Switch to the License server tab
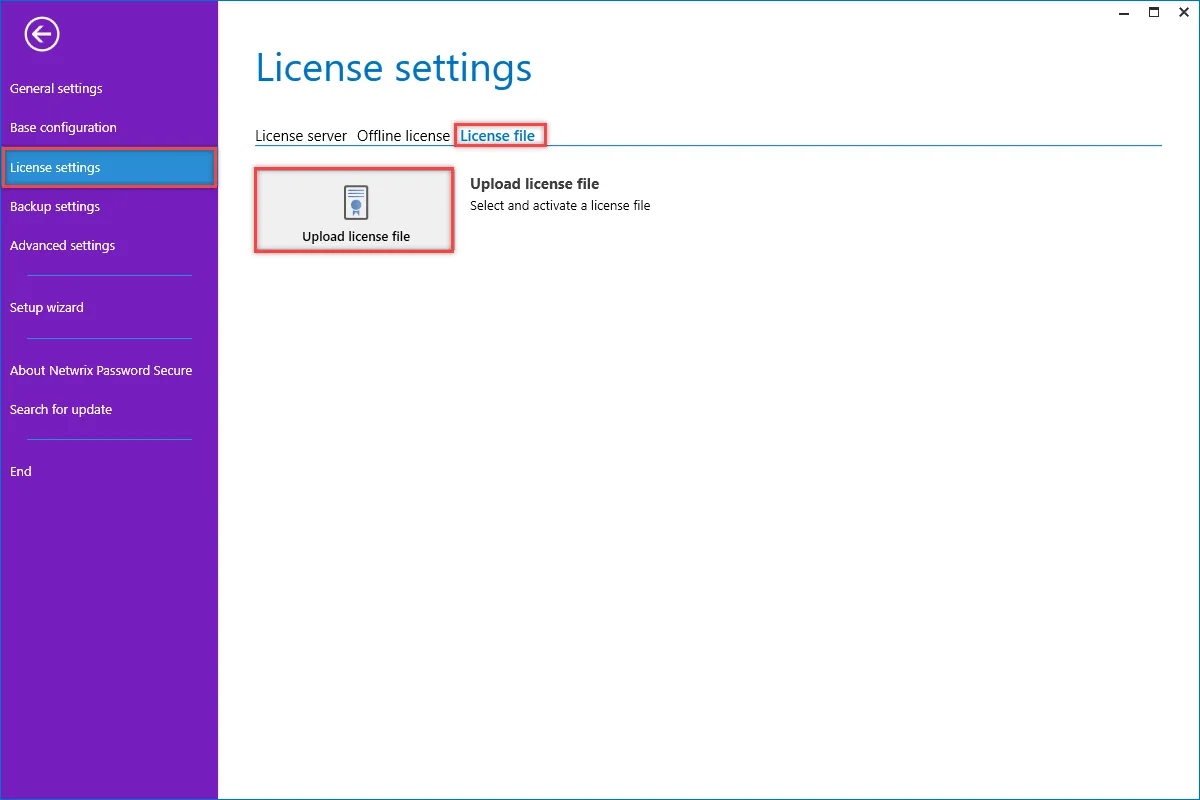The image size is (1200, 800). pyautogui.click(x=301, y=136)
